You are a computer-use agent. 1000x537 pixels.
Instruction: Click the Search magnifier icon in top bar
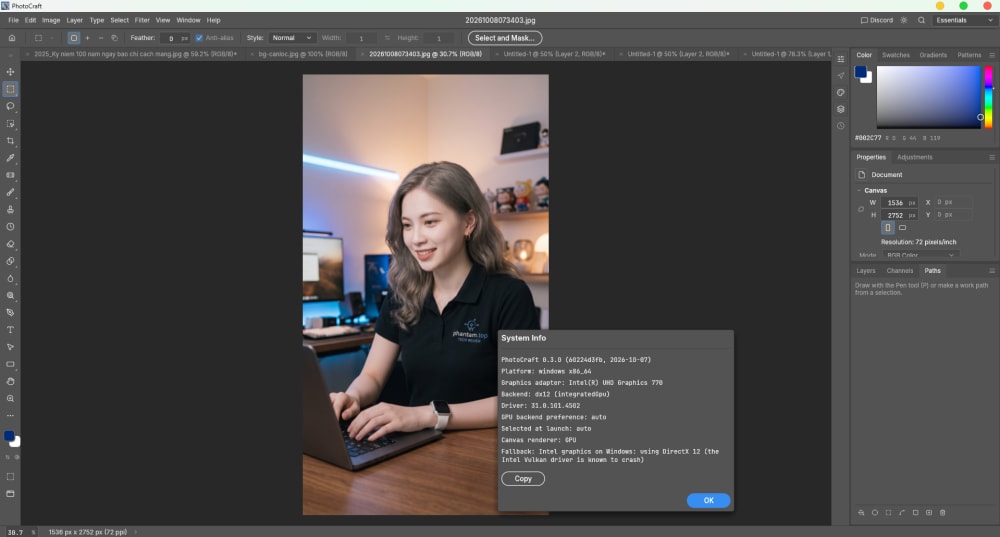pos(922,20)
